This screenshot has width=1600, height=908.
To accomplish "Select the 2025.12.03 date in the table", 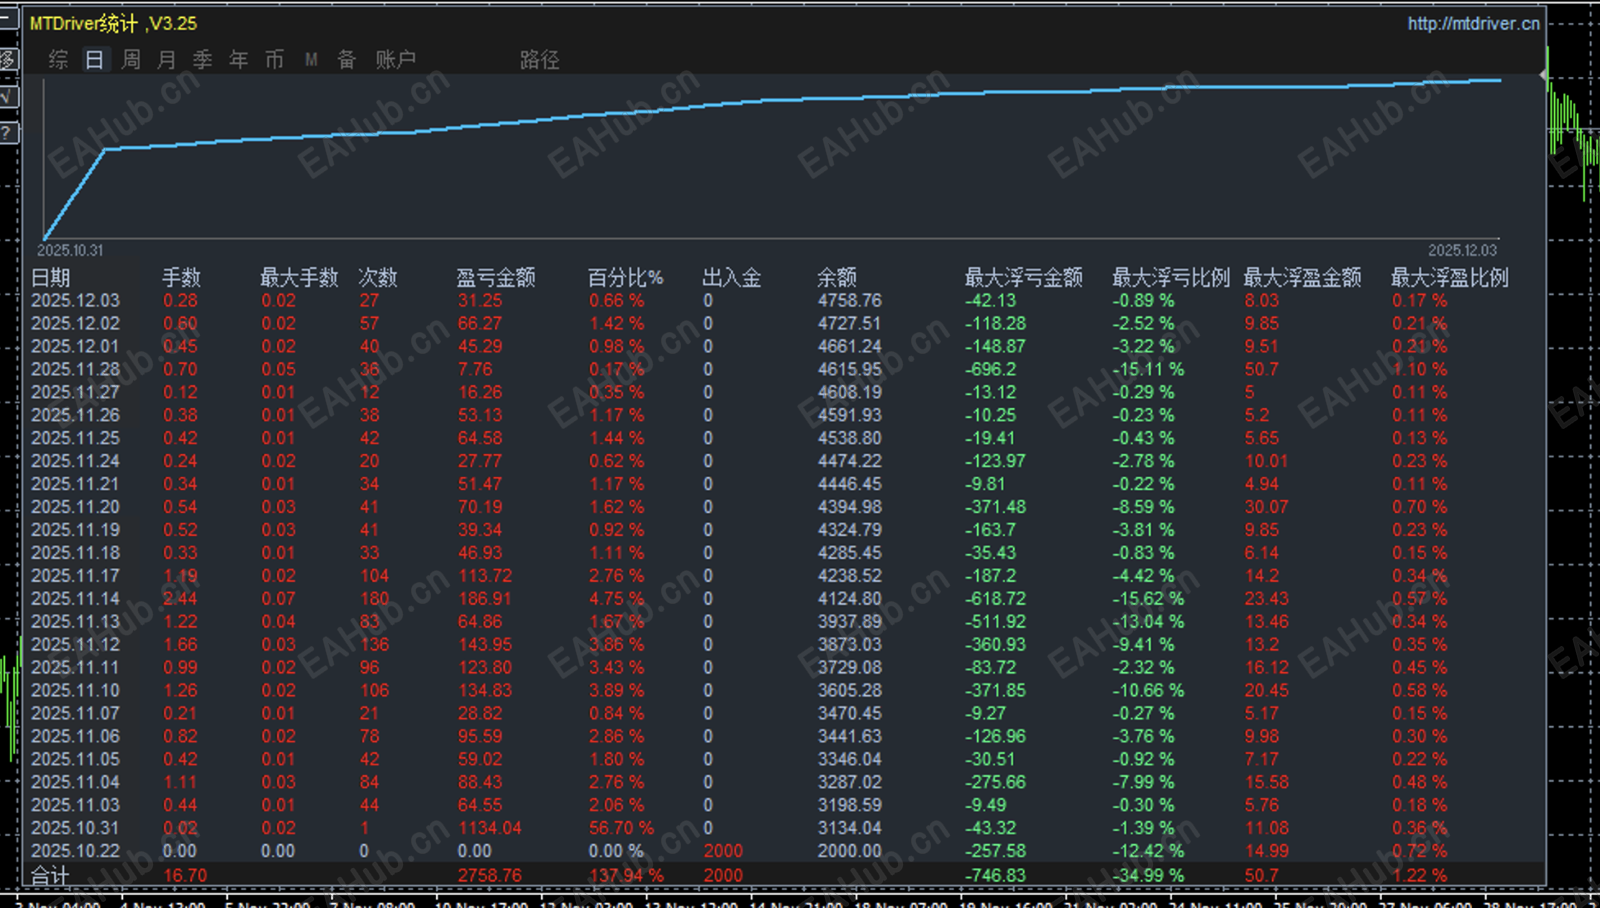I will pos(75,300).
